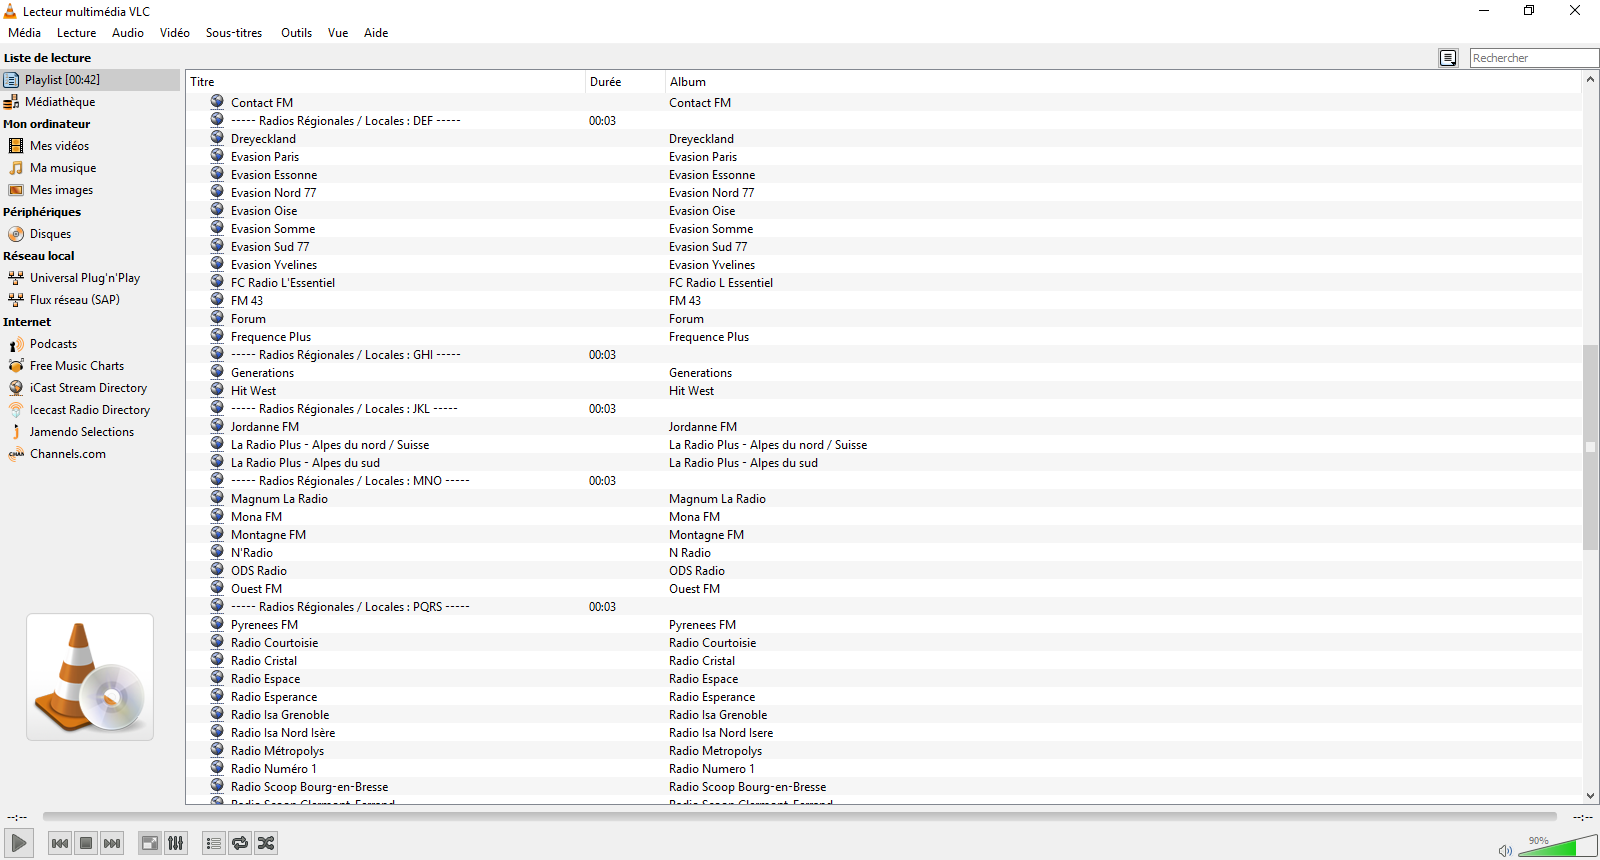Select the Evasion Essonne title
Viewport: 1600px width, 860px height.
[274, 175]
